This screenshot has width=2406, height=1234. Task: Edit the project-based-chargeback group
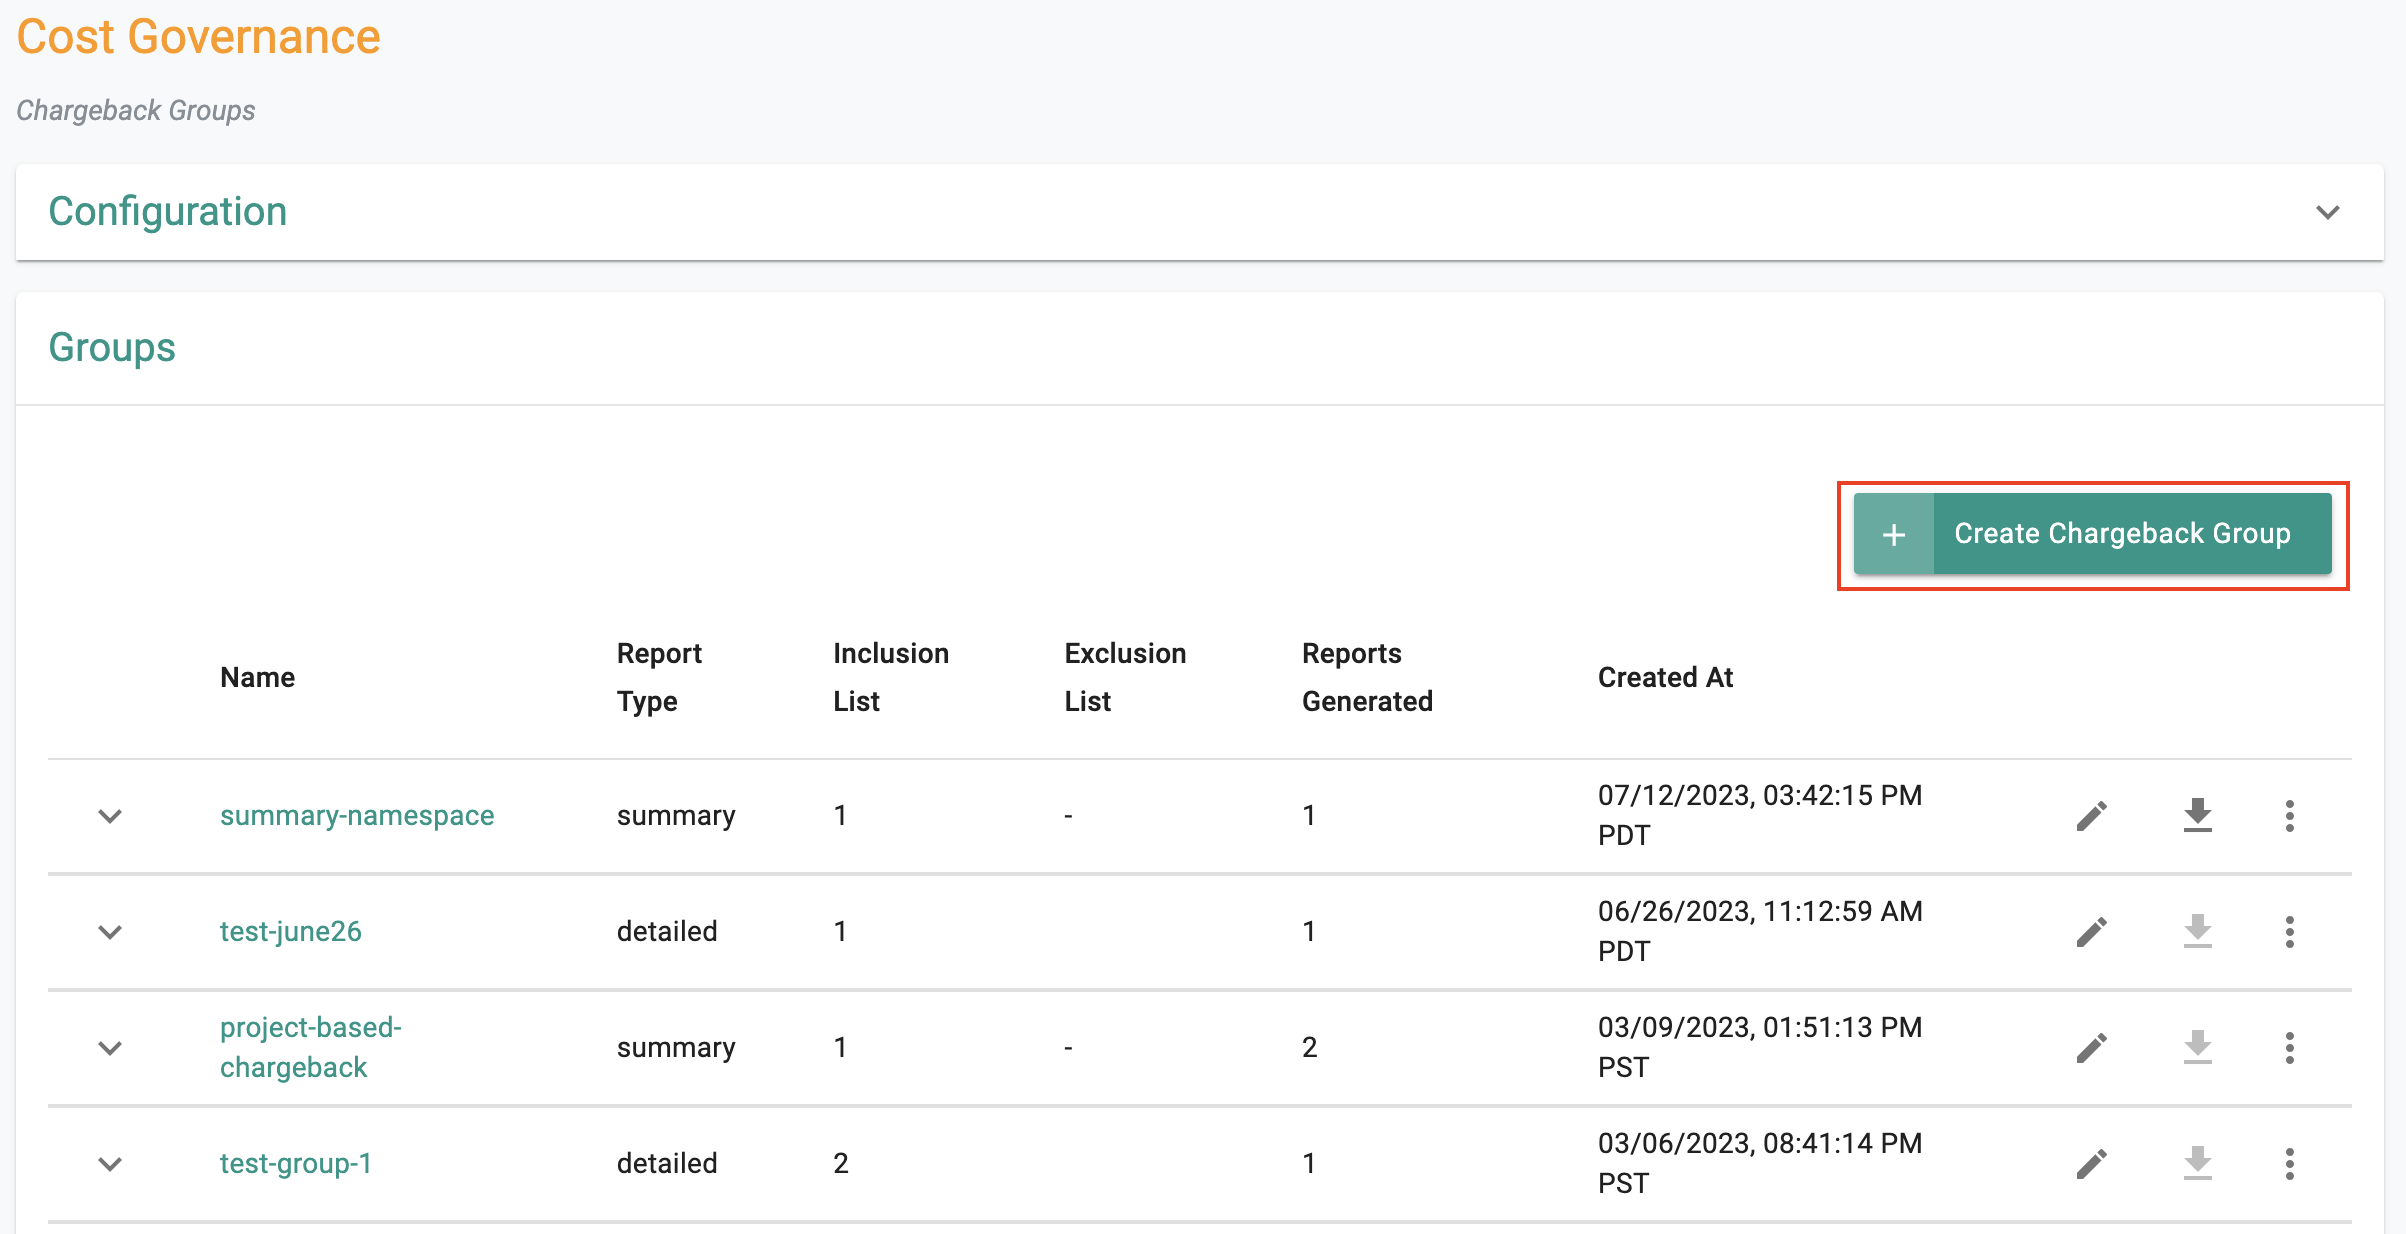[2091, 1048]
